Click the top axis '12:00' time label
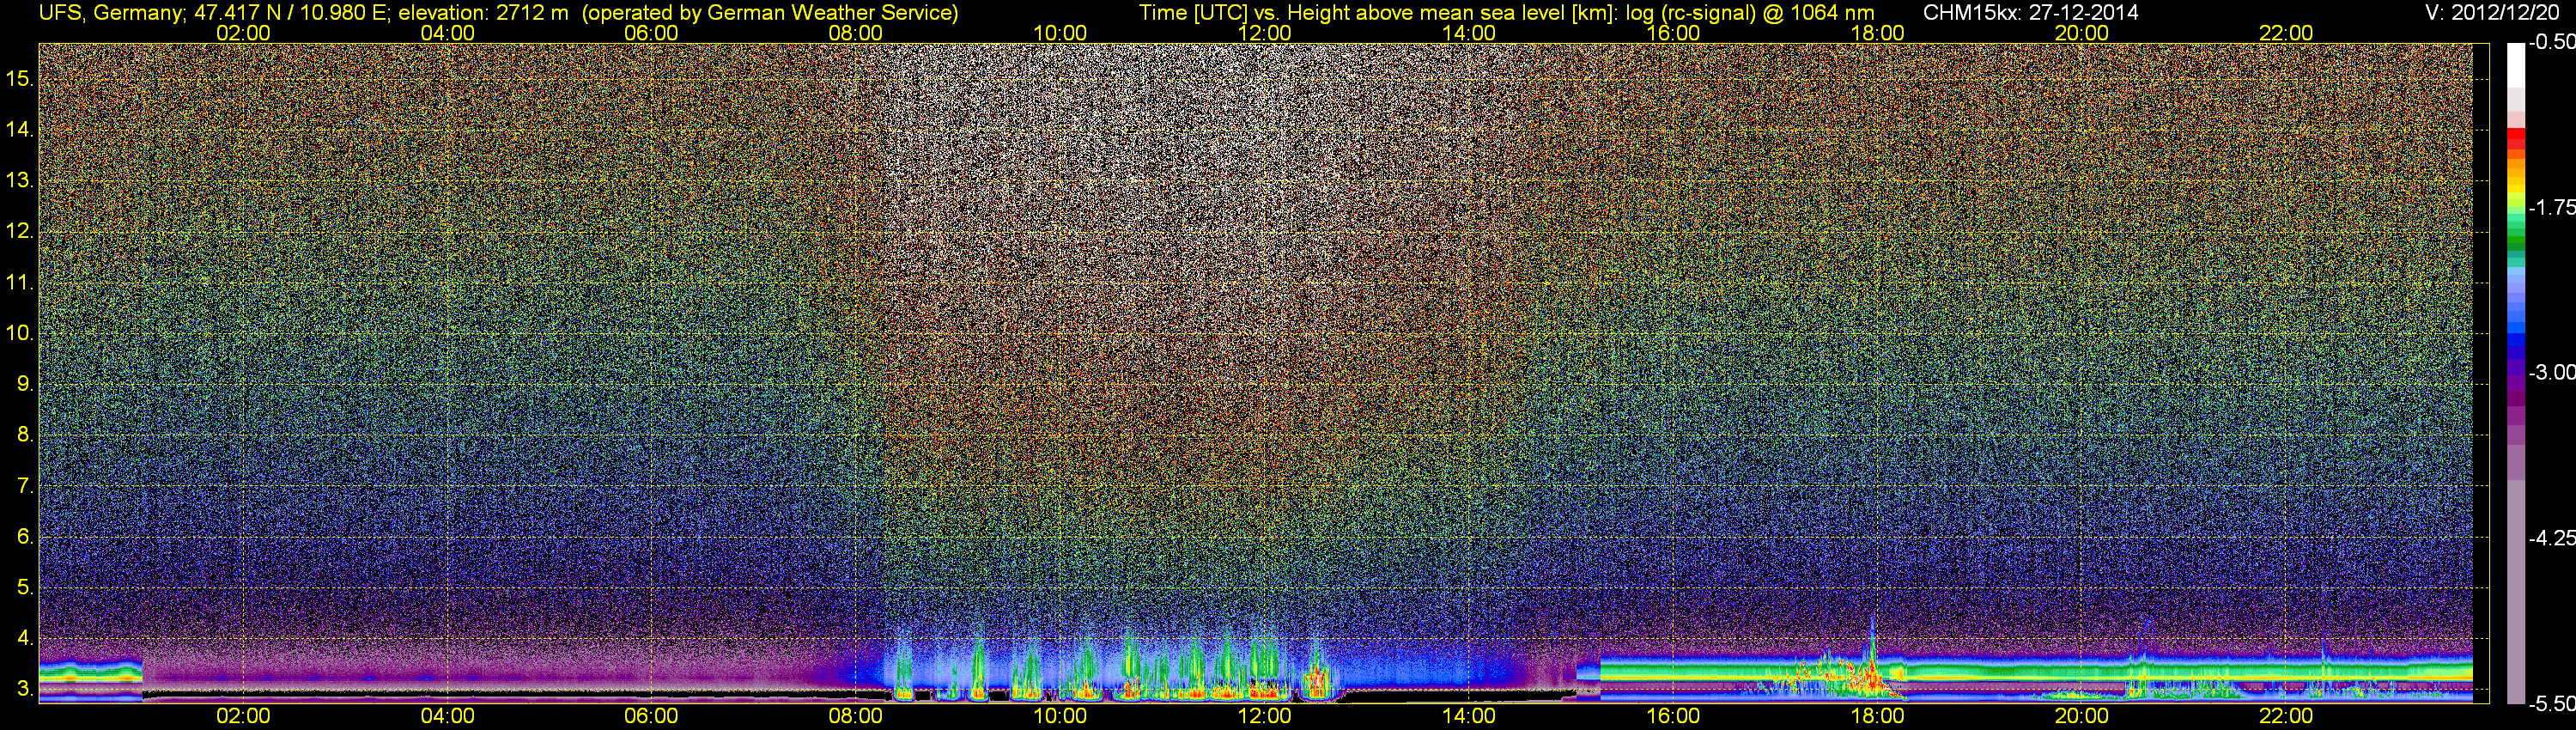 coord(1264,33)
